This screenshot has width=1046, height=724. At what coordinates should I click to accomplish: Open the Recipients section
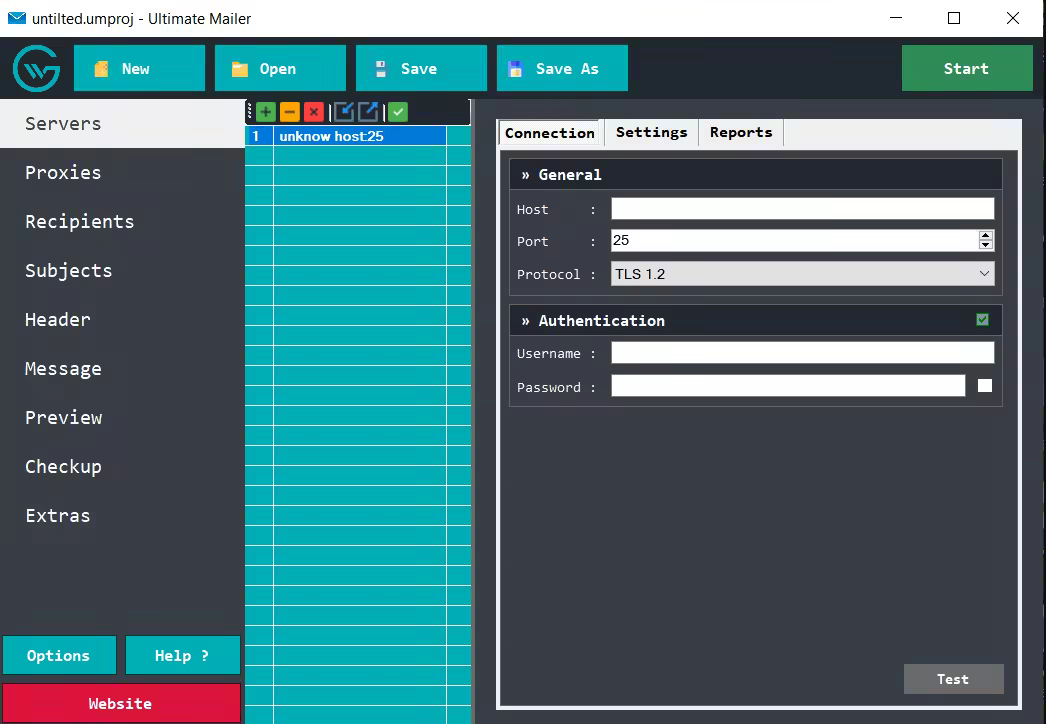78,221
